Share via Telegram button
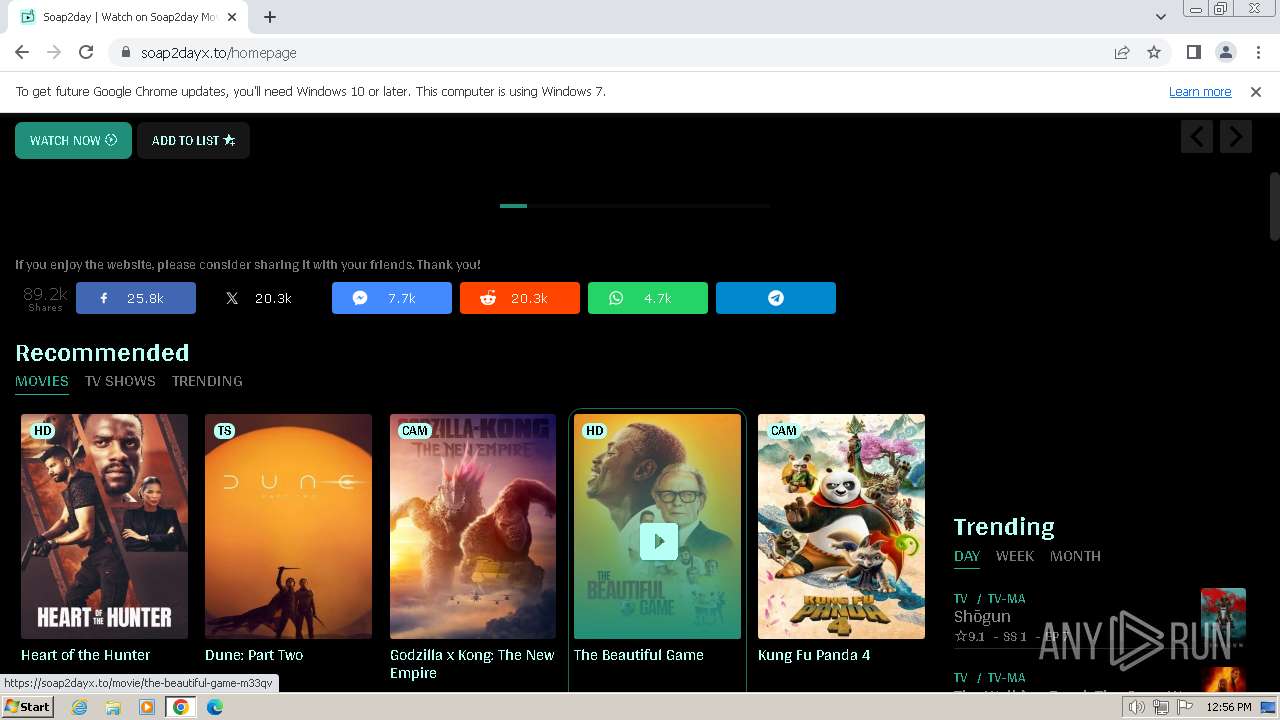This screenshot has width=1280, height=720. [x=776, y=298]
